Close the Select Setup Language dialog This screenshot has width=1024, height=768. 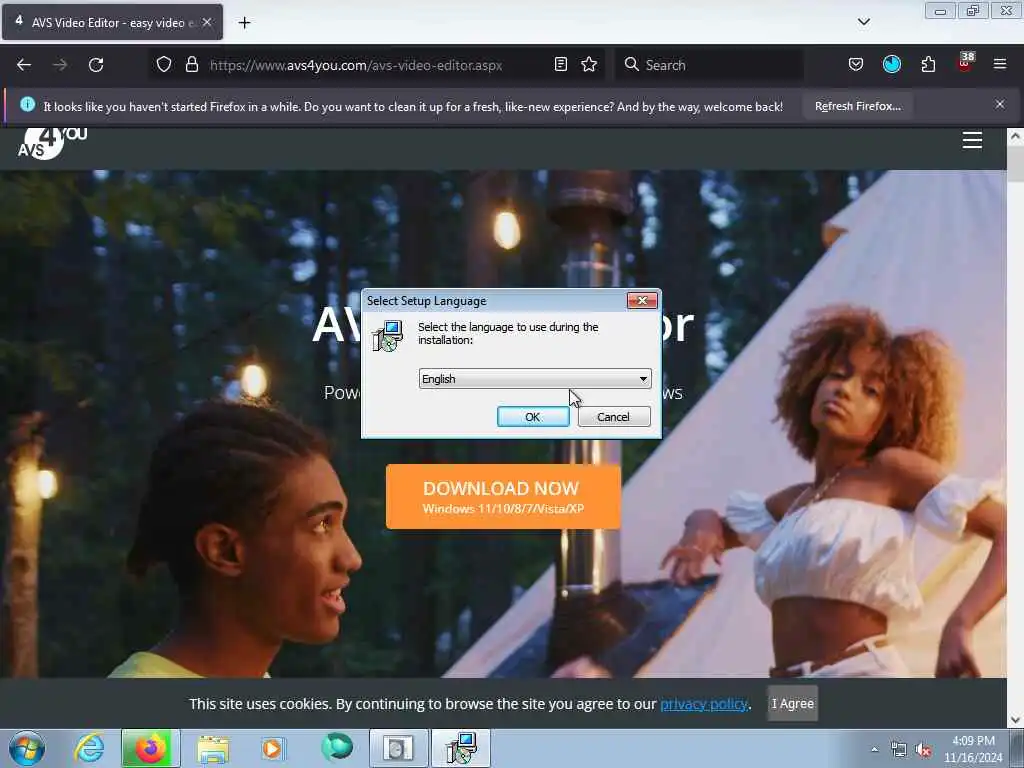(x=642, y=300)
